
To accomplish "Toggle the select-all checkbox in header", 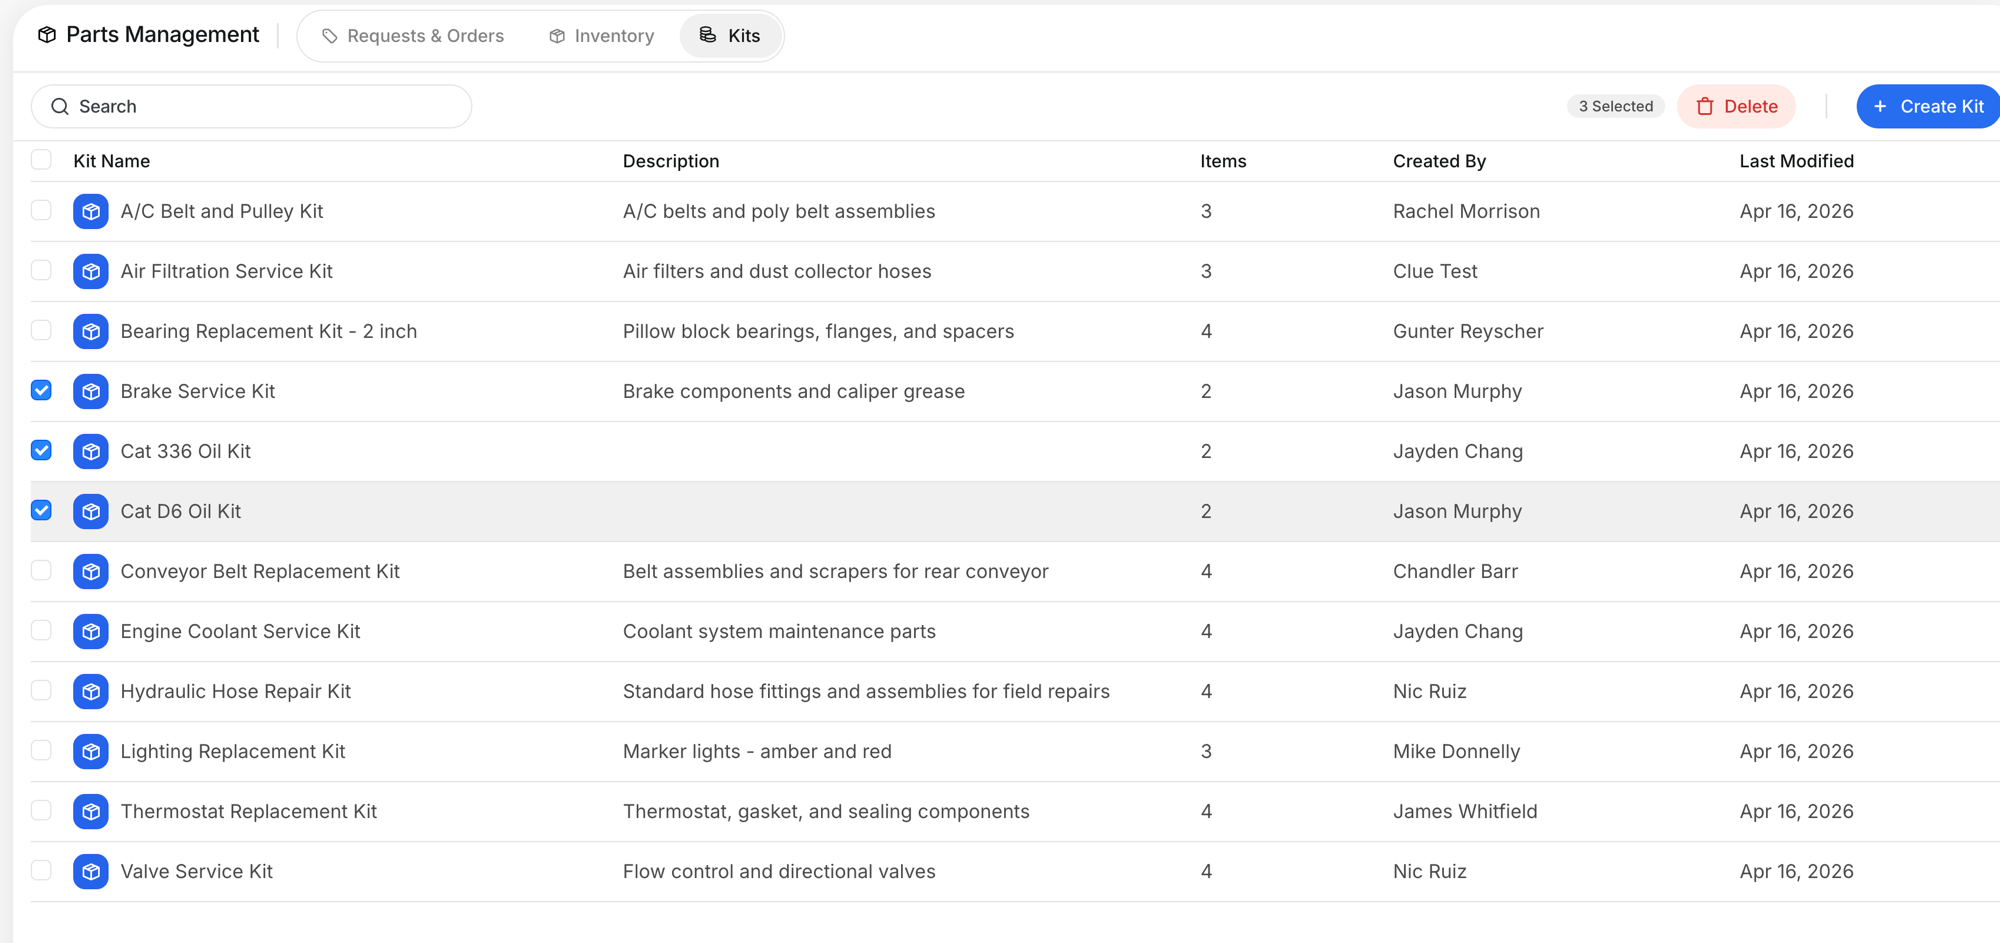I will tap(41, 160).
